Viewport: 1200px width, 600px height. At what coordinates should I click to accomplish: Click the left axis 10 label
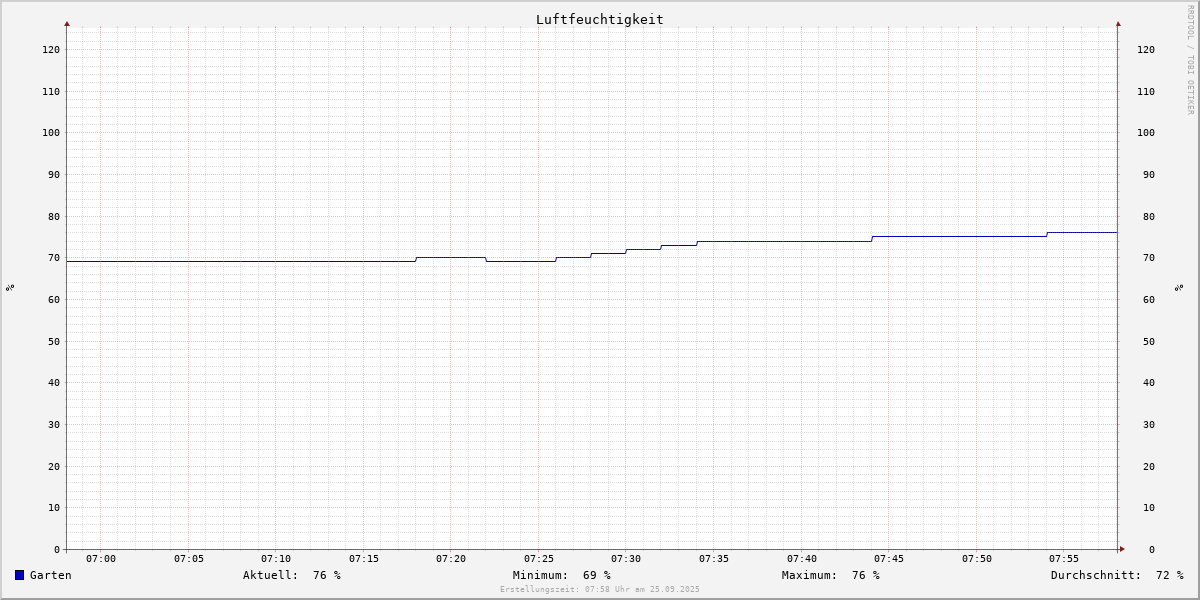tap(54, 507)
